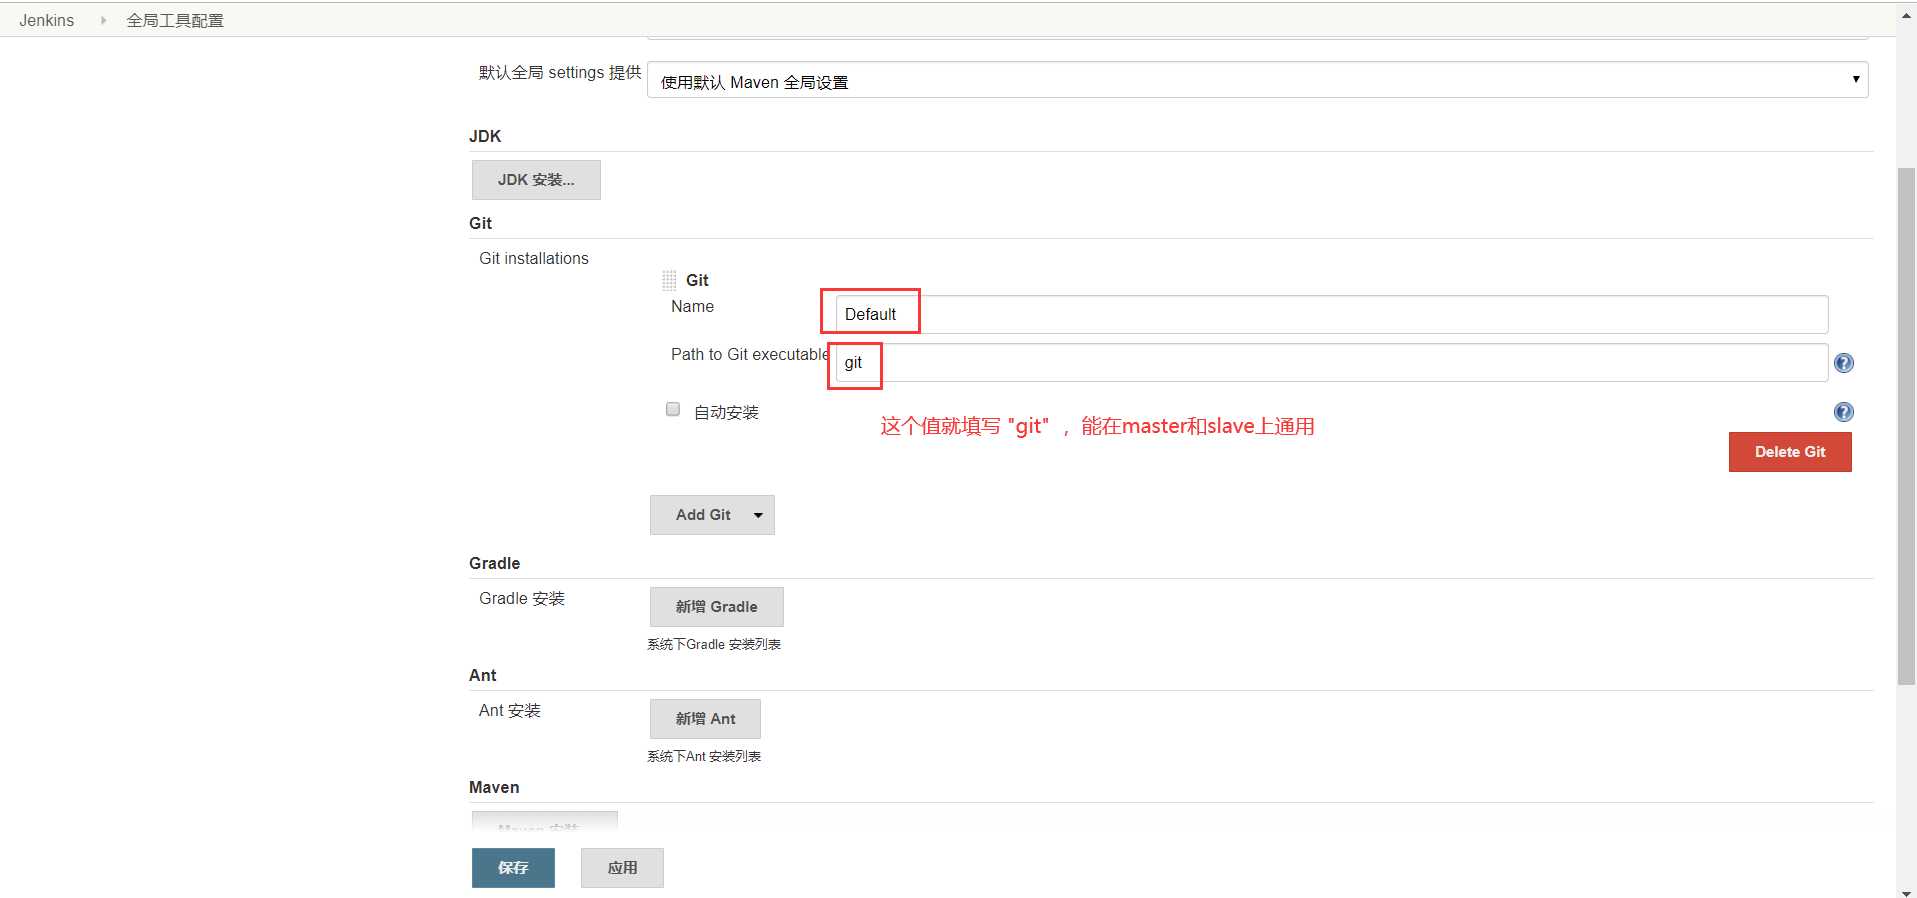1917x898 pixels.
Task: Select the '系统下Ant 安装列表' text
Action: (x=704, y=756)
